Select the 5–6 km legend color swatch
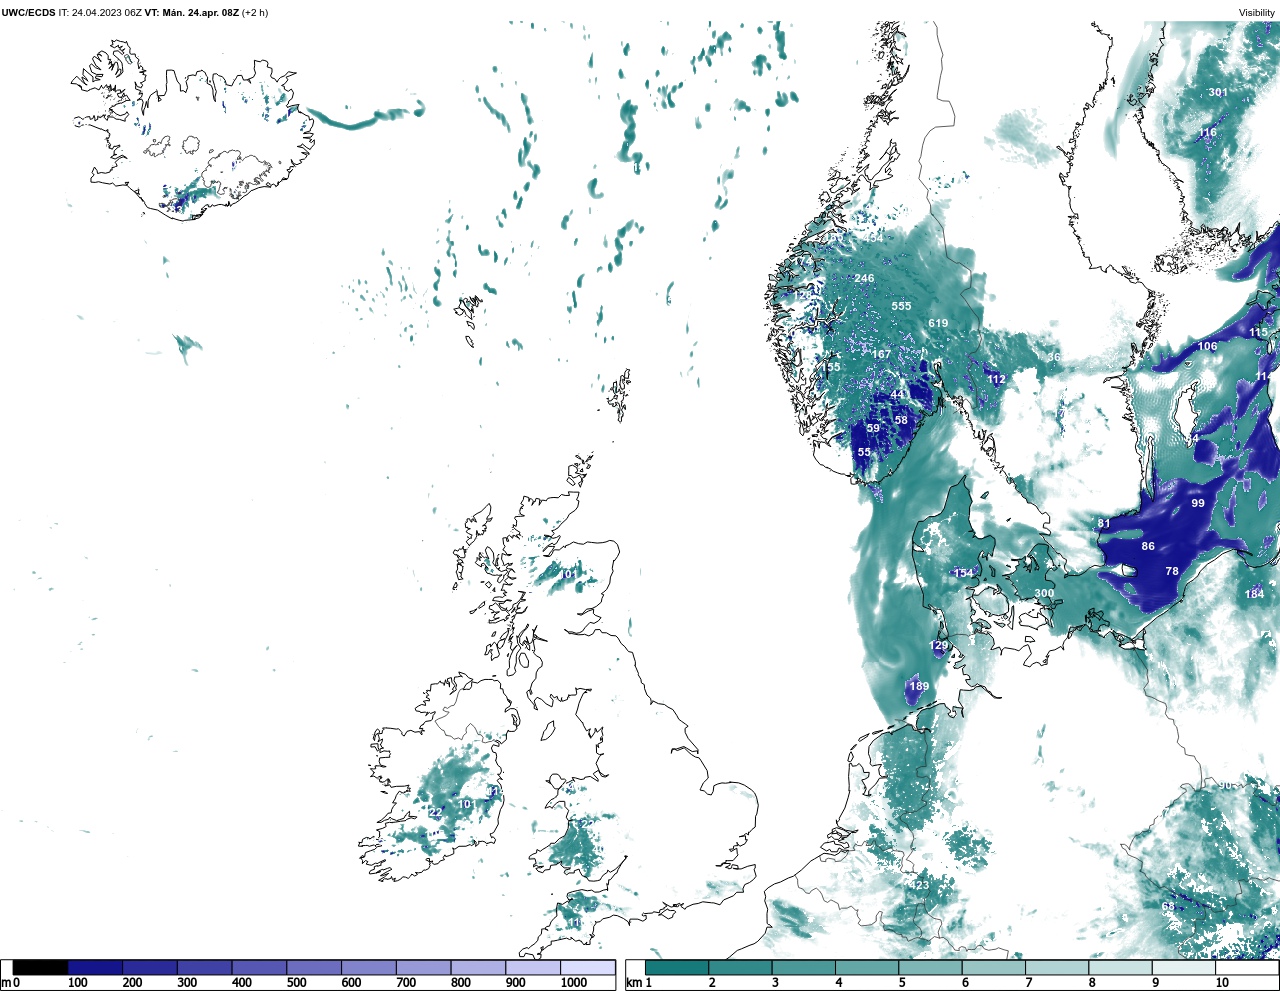Viewport: 1280px width, 991px height. pyautogui.click(x=930, y=968)
